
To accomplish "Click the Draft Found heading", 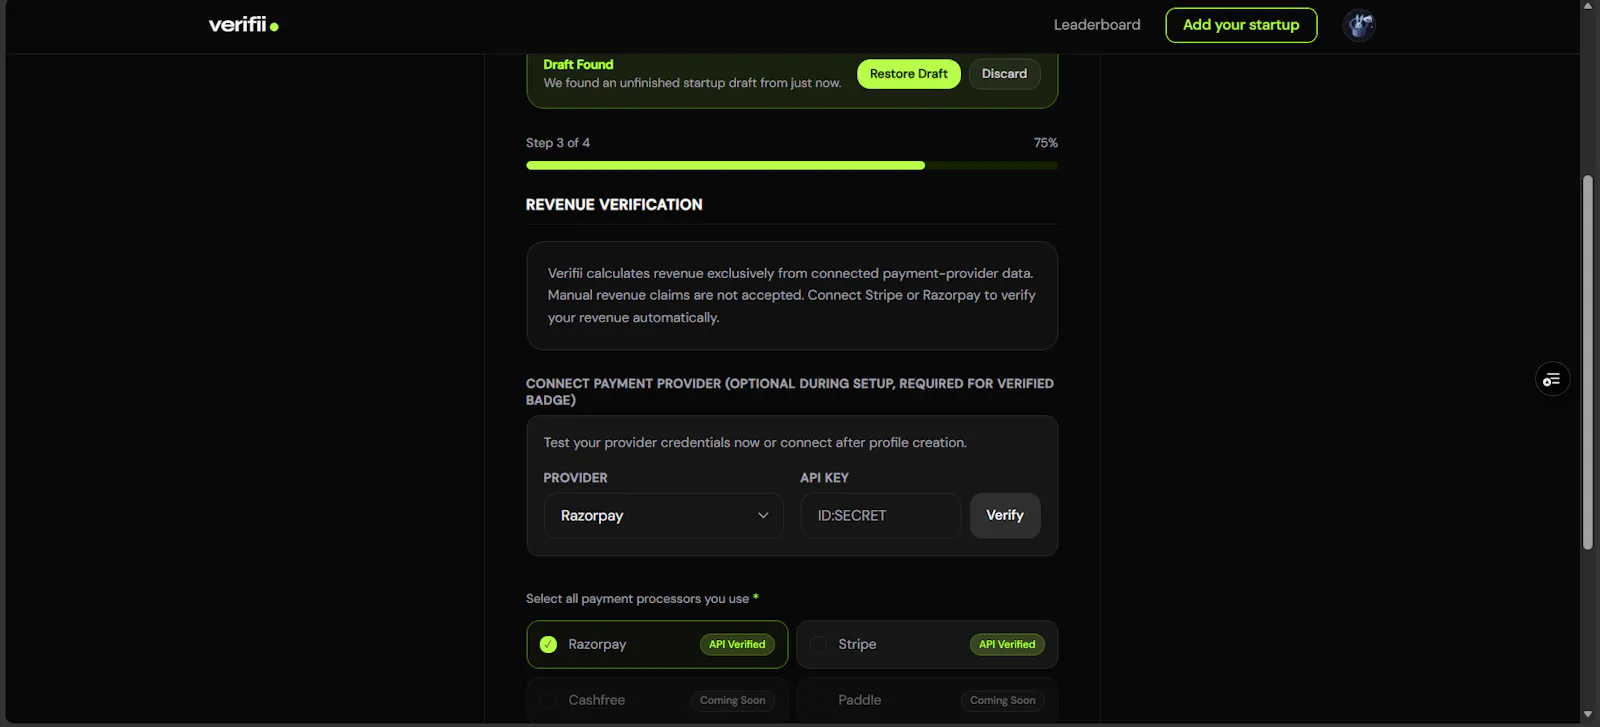I will pos(578,64).
